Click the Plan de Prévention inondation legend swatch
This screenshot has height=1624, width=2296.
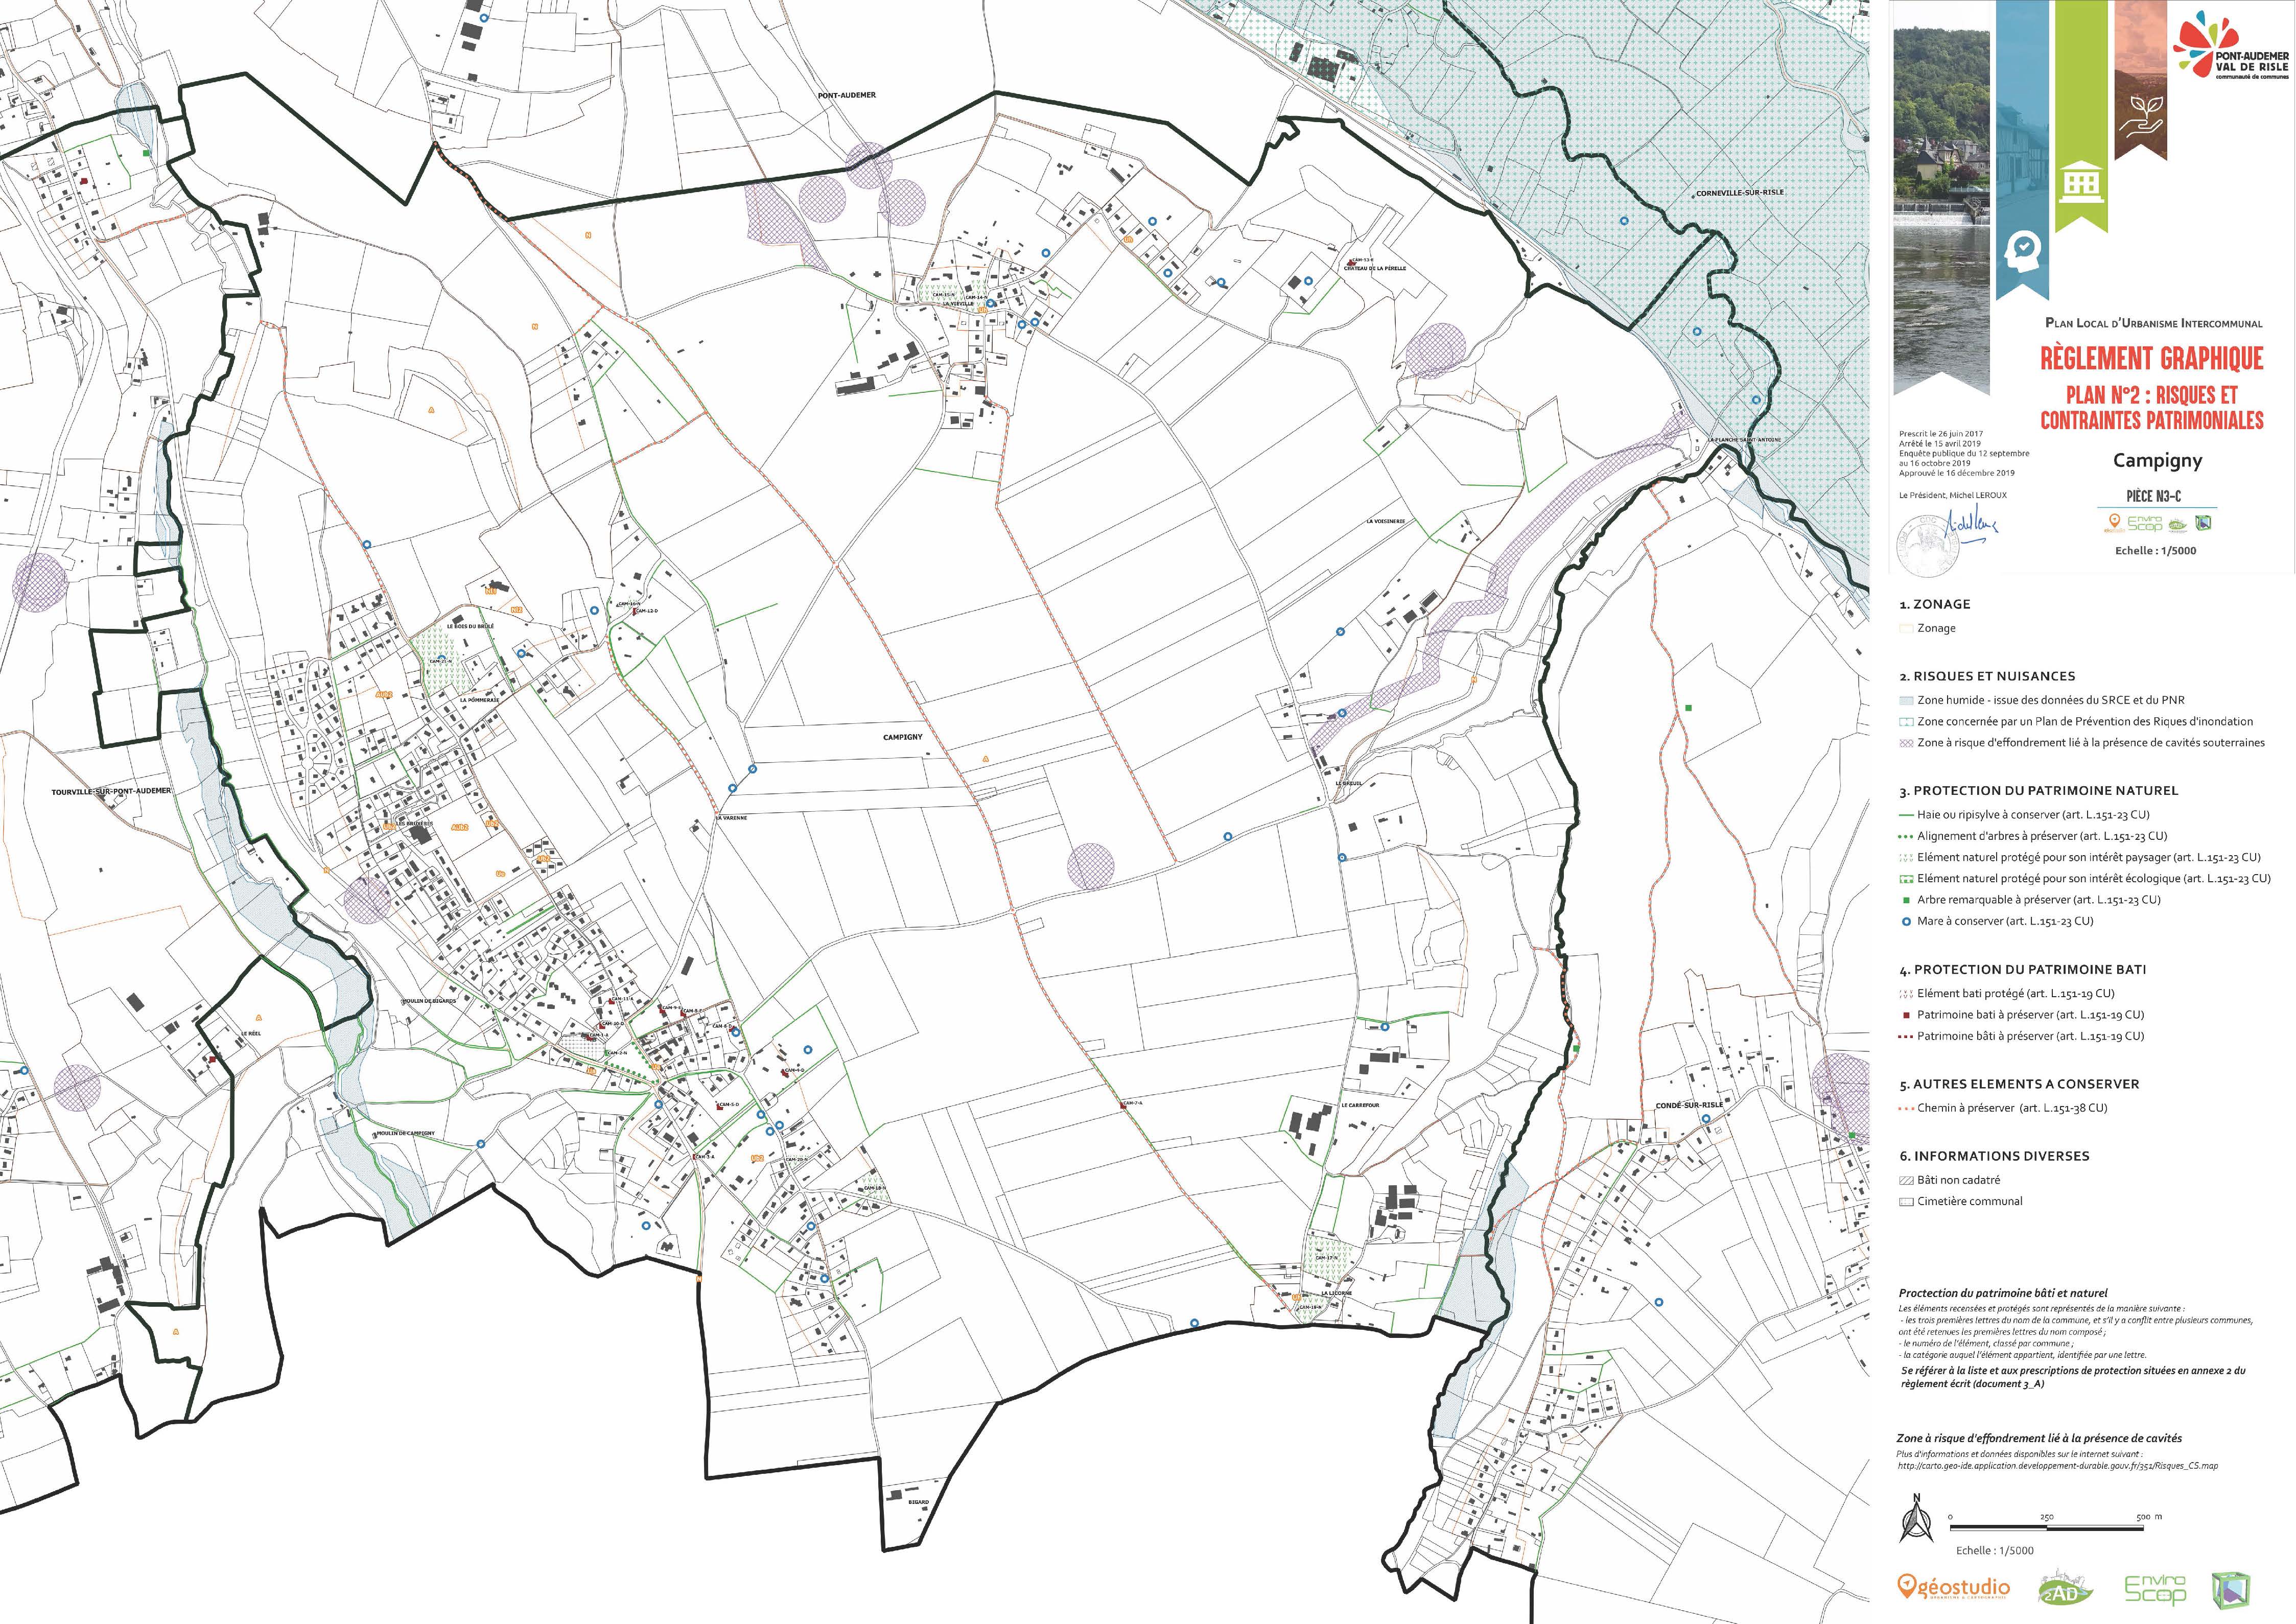pos(1906,722)
